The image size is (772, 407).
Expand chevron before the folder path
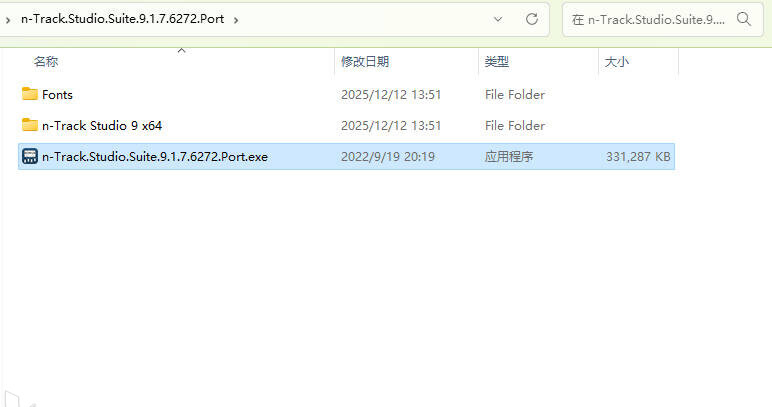pos(8,20)
